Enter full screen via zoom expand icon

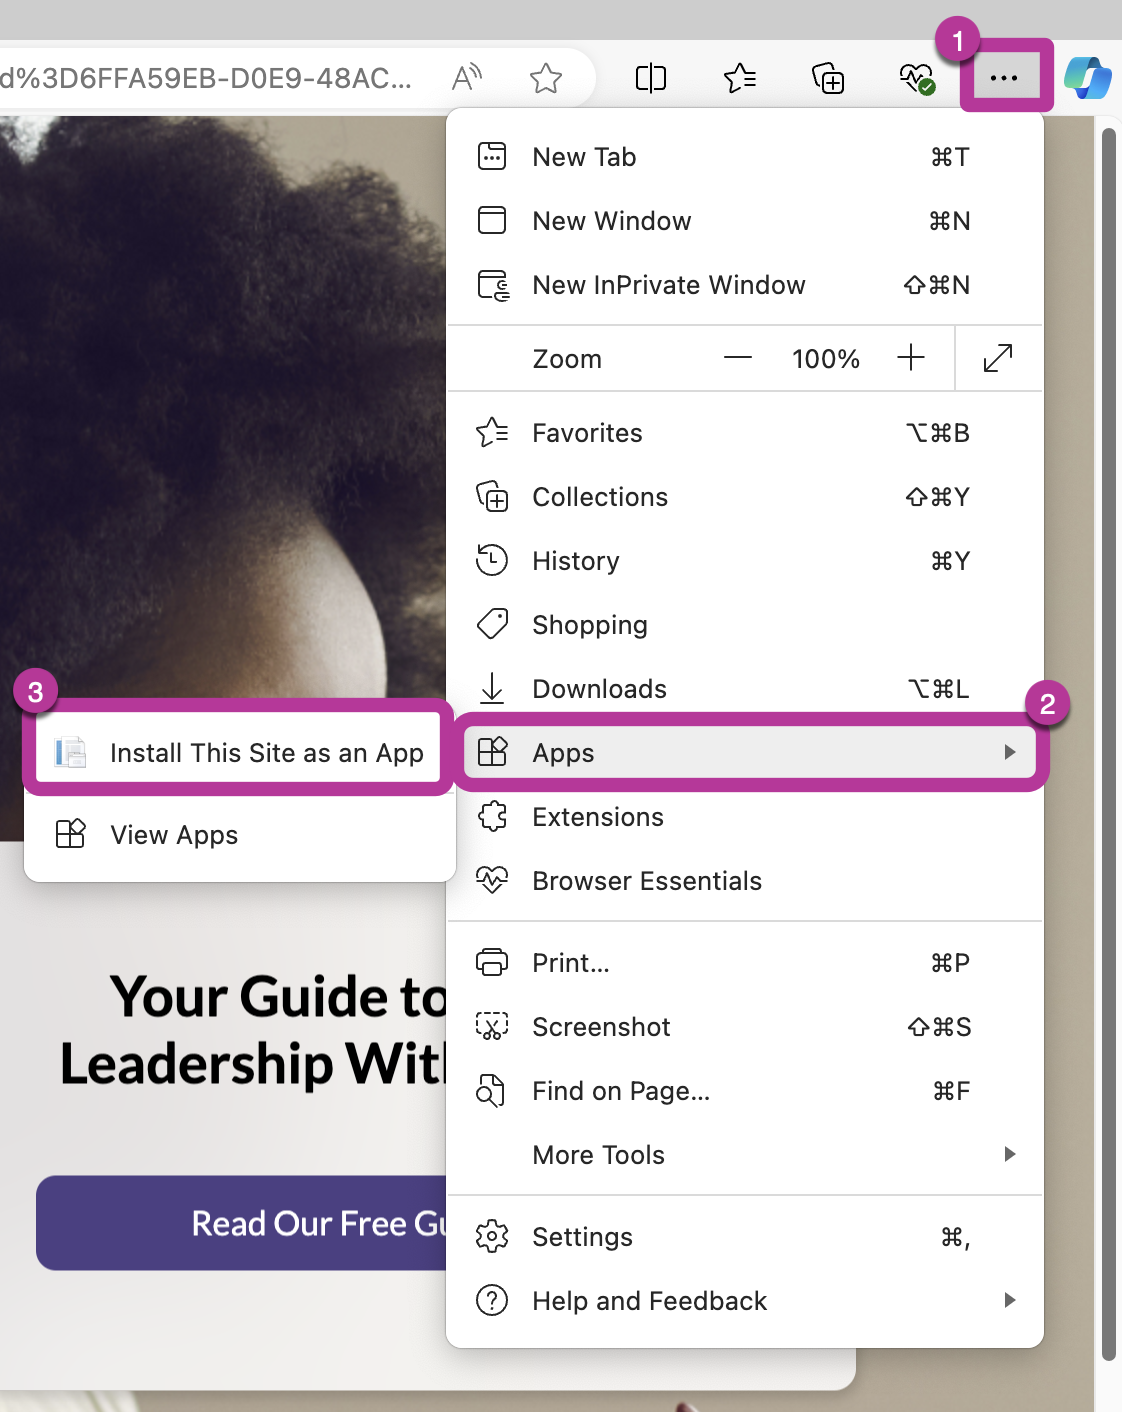998,358
